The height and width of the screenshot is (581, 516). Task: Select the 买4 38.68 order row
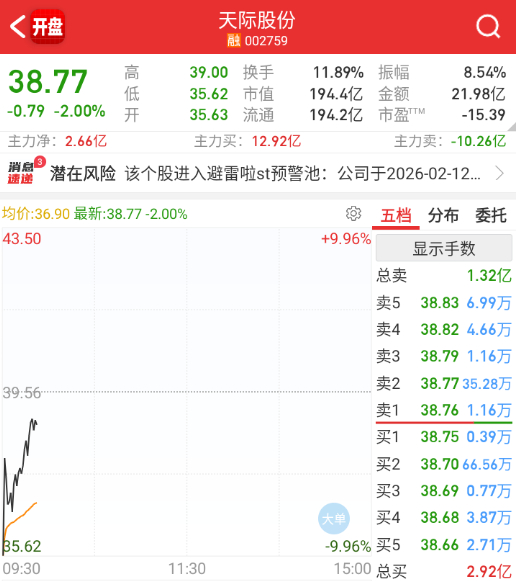click(x=444, y=518)
